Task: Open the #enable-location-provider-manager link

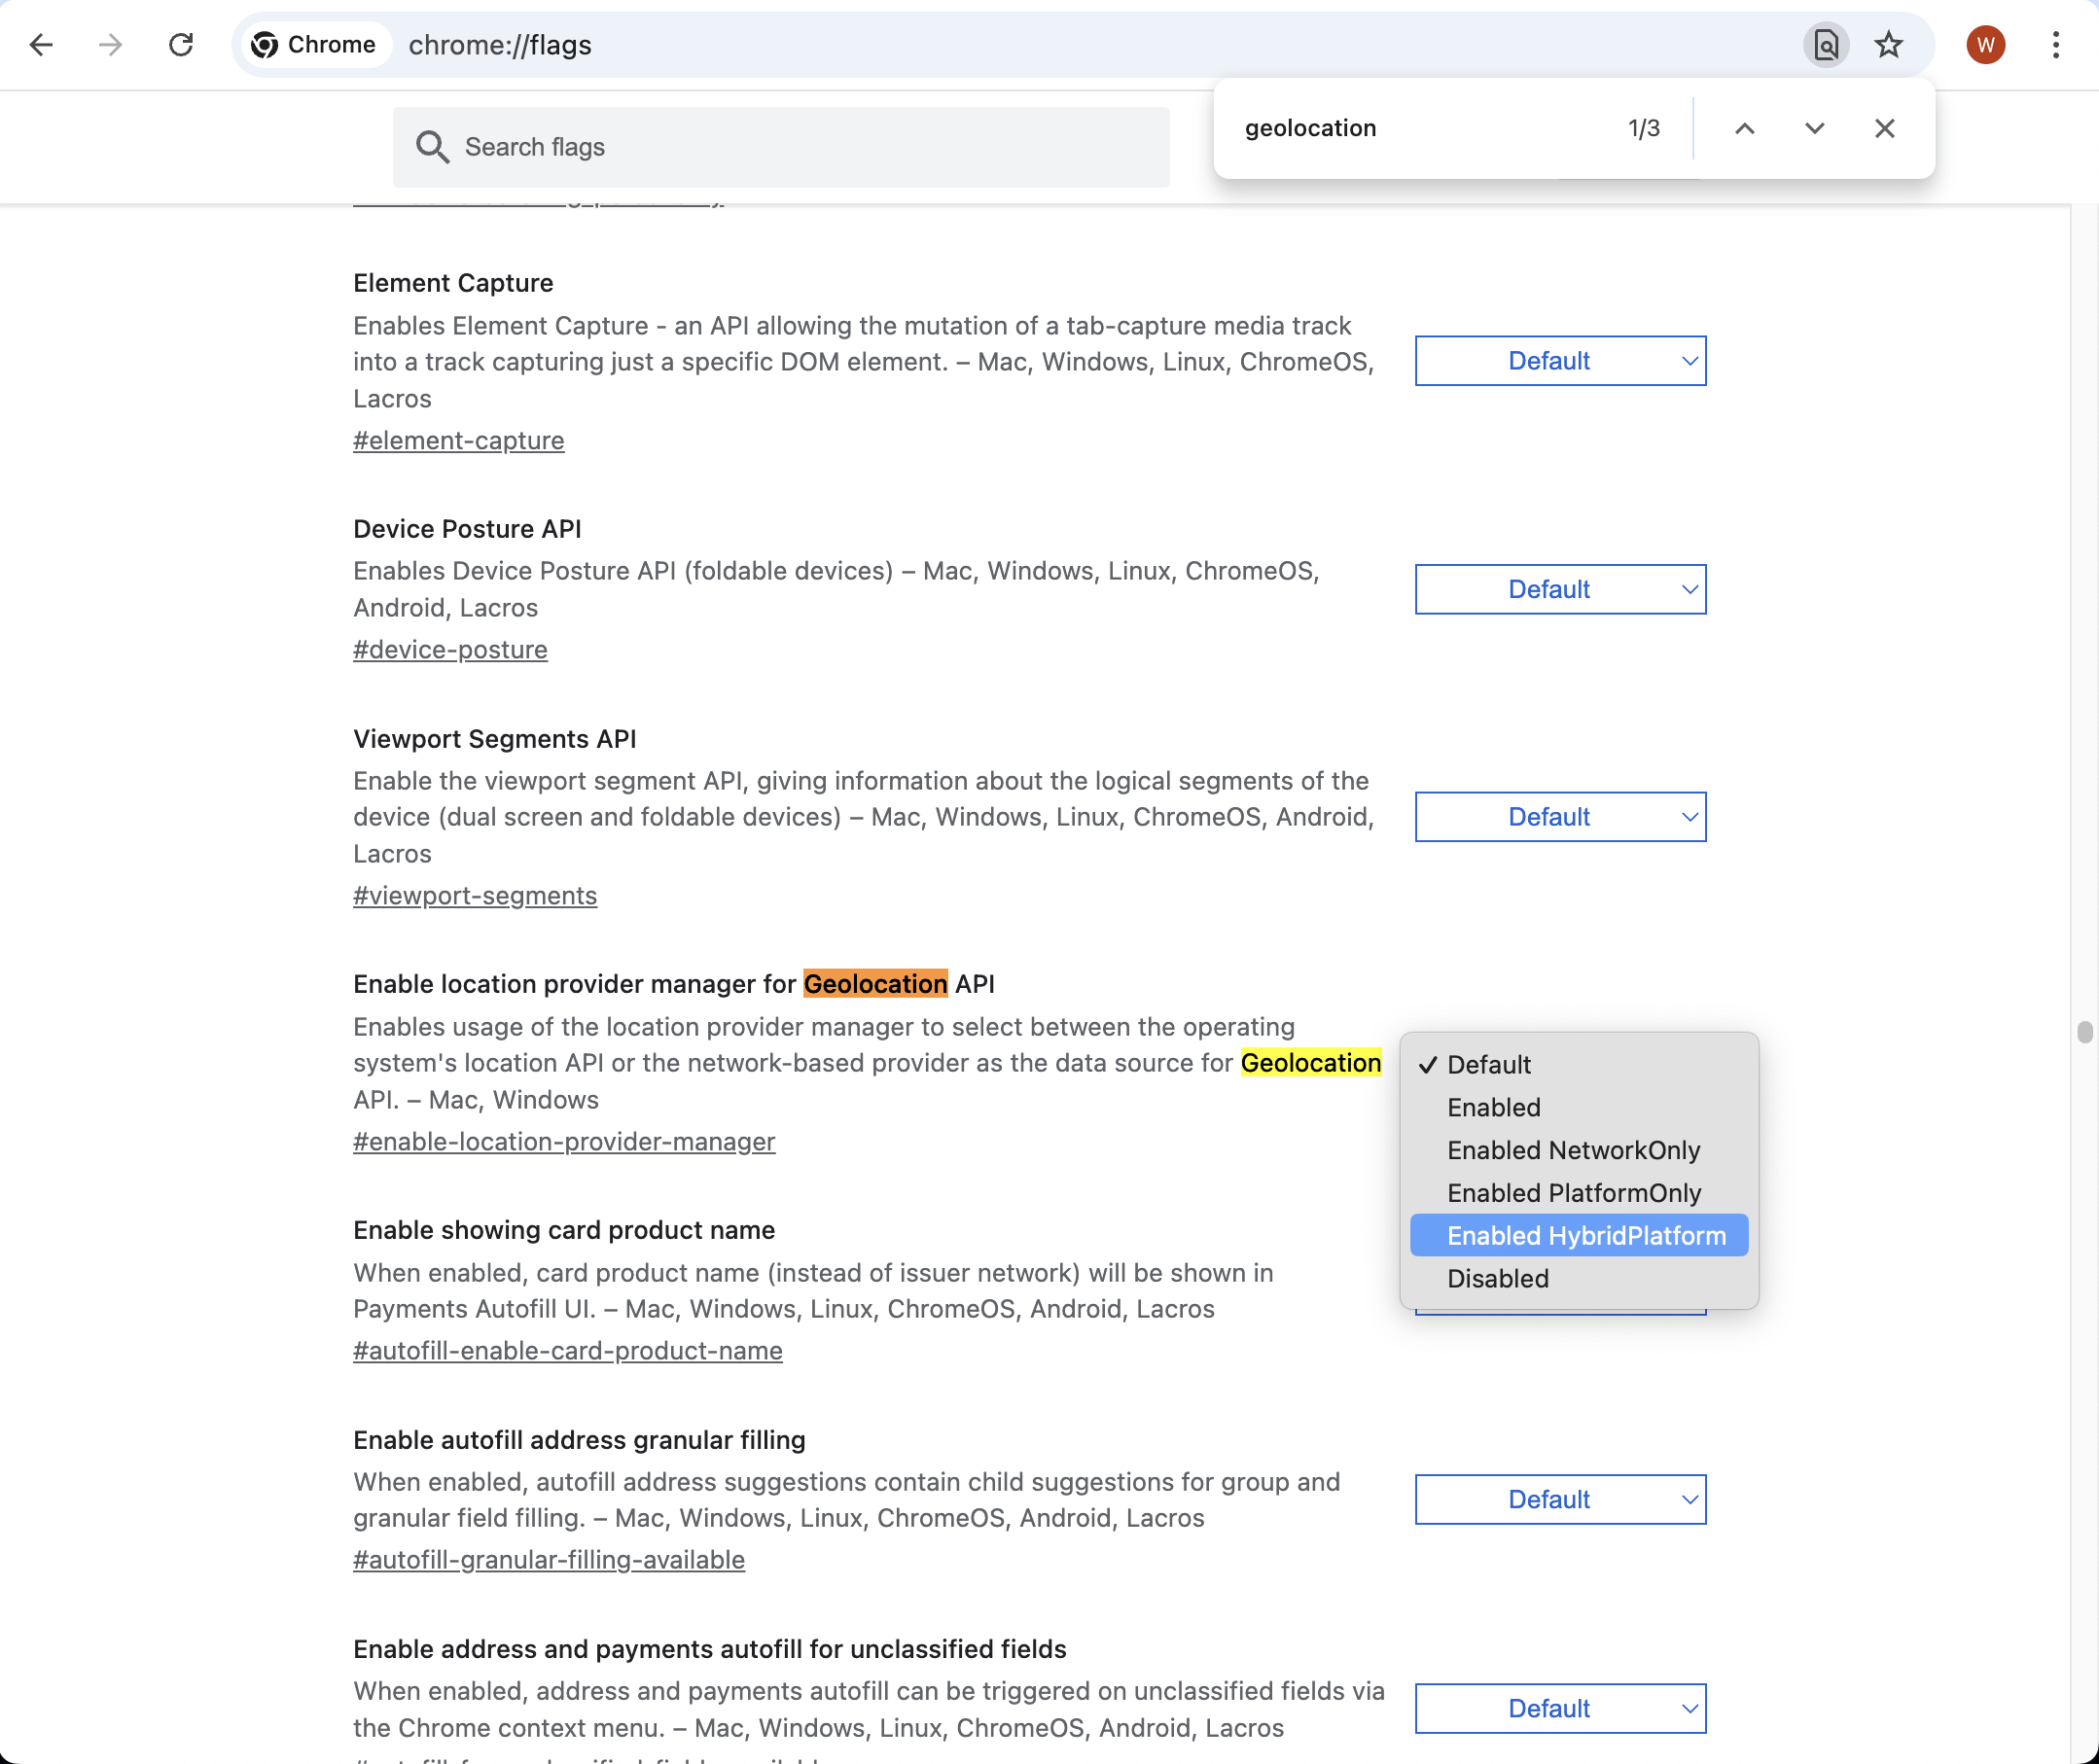Action: [564, 1141]
